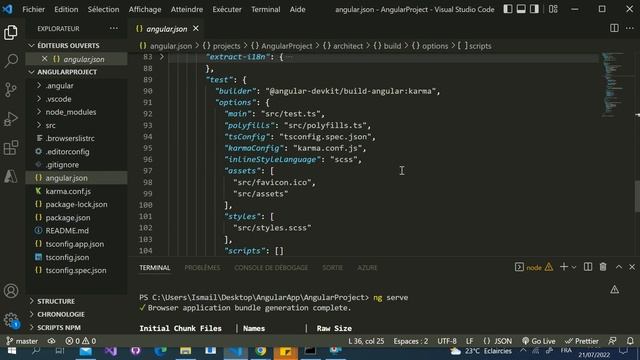Open the Search view in activity bar
640x360 pixels.
coord(11,61)
